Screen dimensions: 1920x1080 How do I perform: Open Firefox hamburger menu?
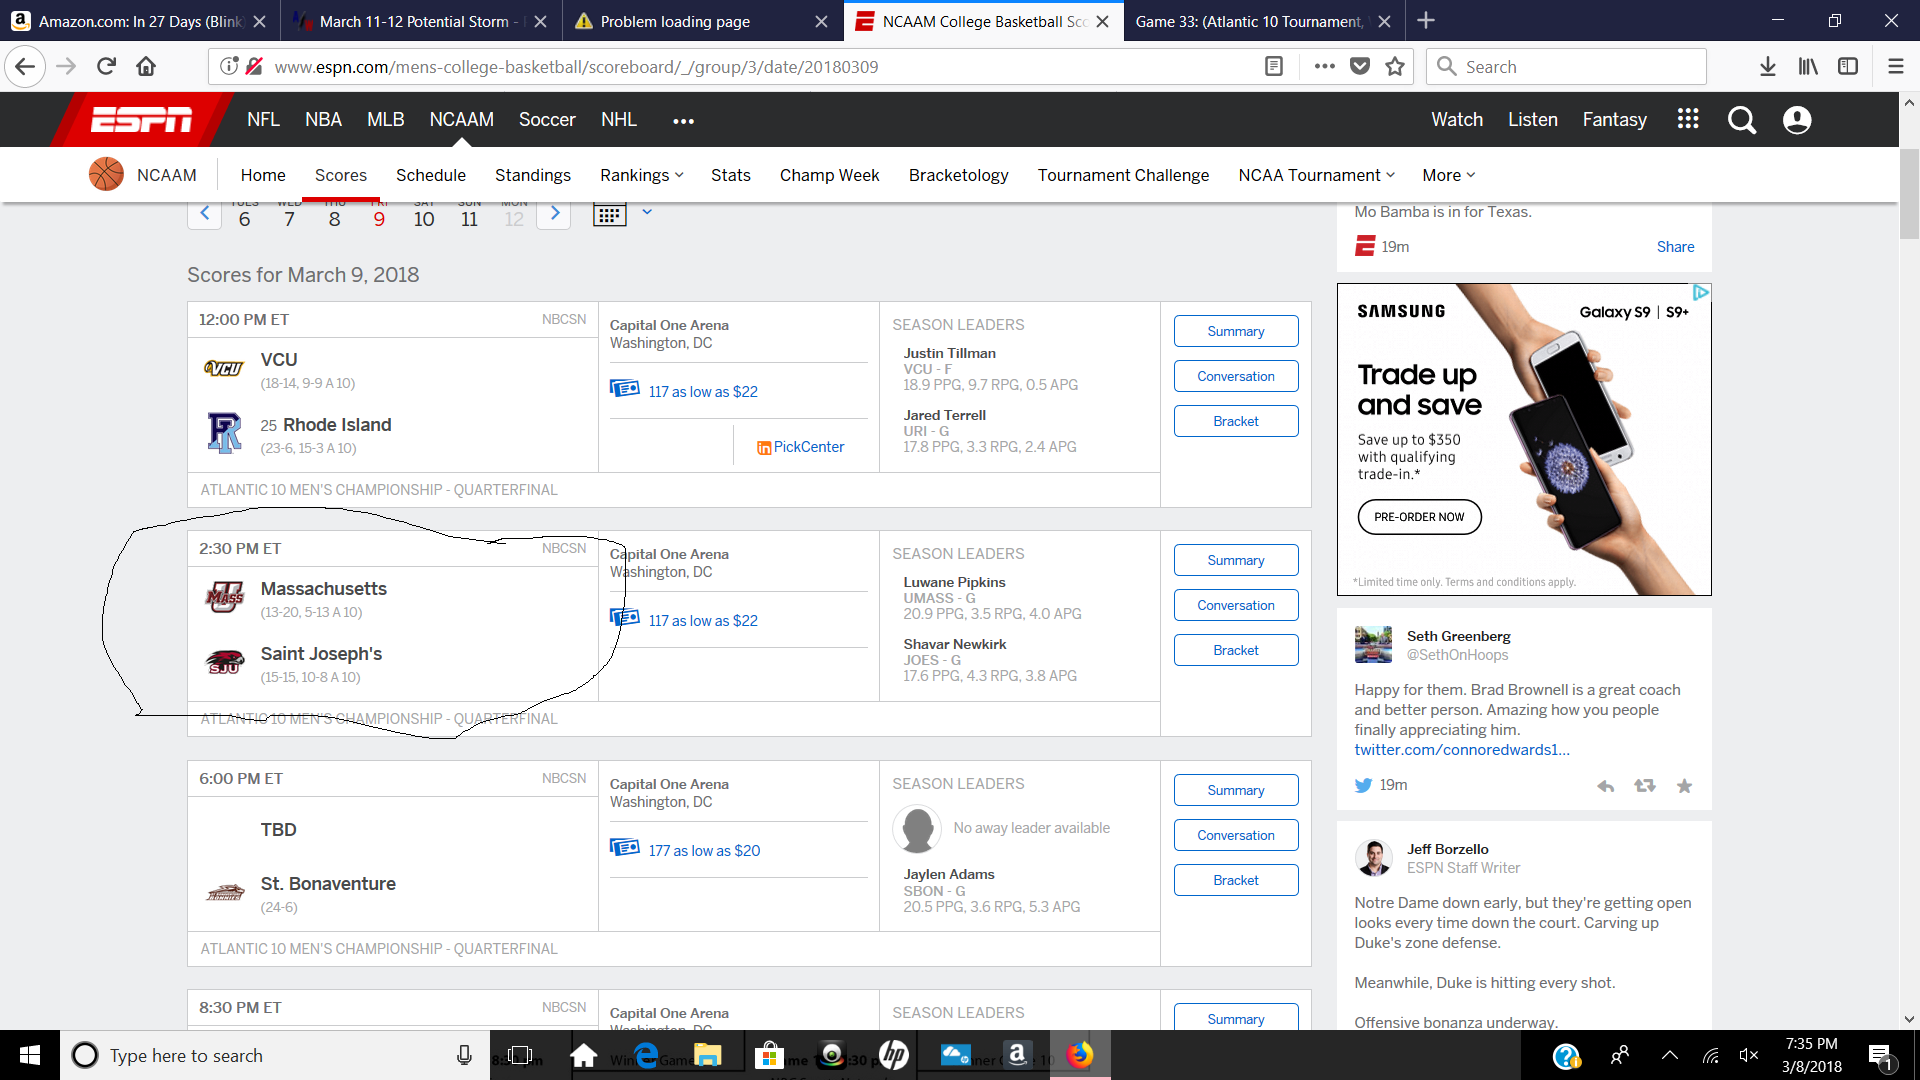1895,67
